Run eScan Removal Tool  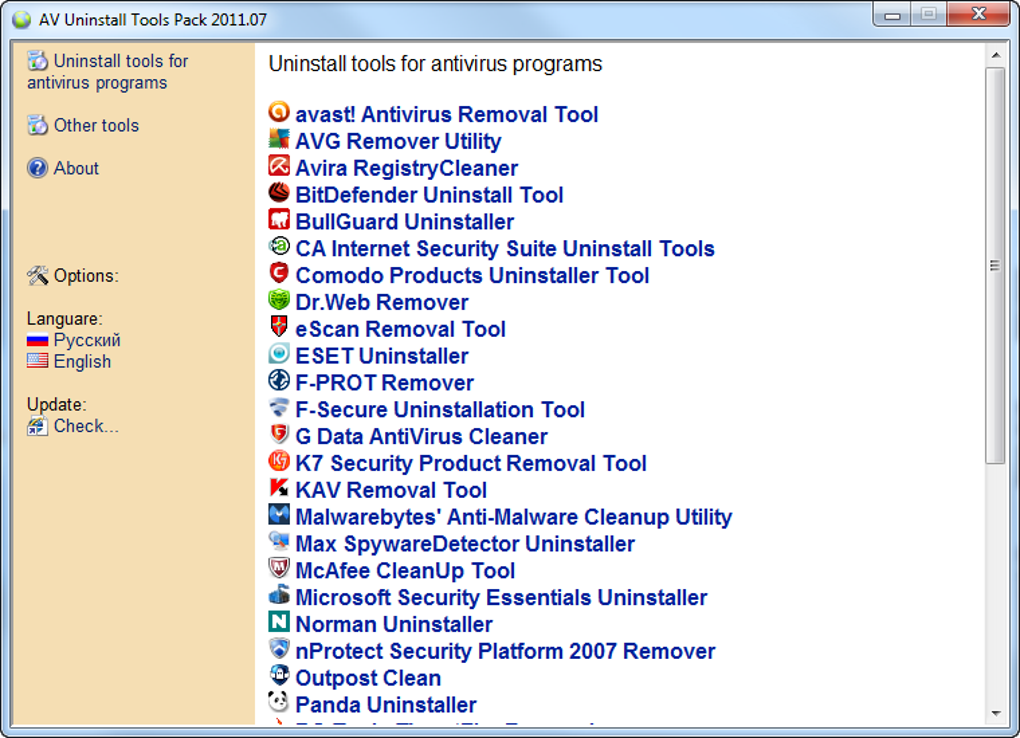click(x=400, y=329)
